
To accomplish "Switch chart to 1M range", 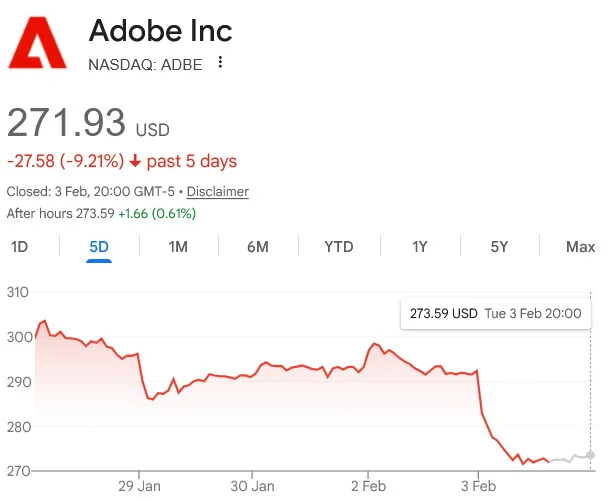I will pyautogui.click(x=178, y=247).
